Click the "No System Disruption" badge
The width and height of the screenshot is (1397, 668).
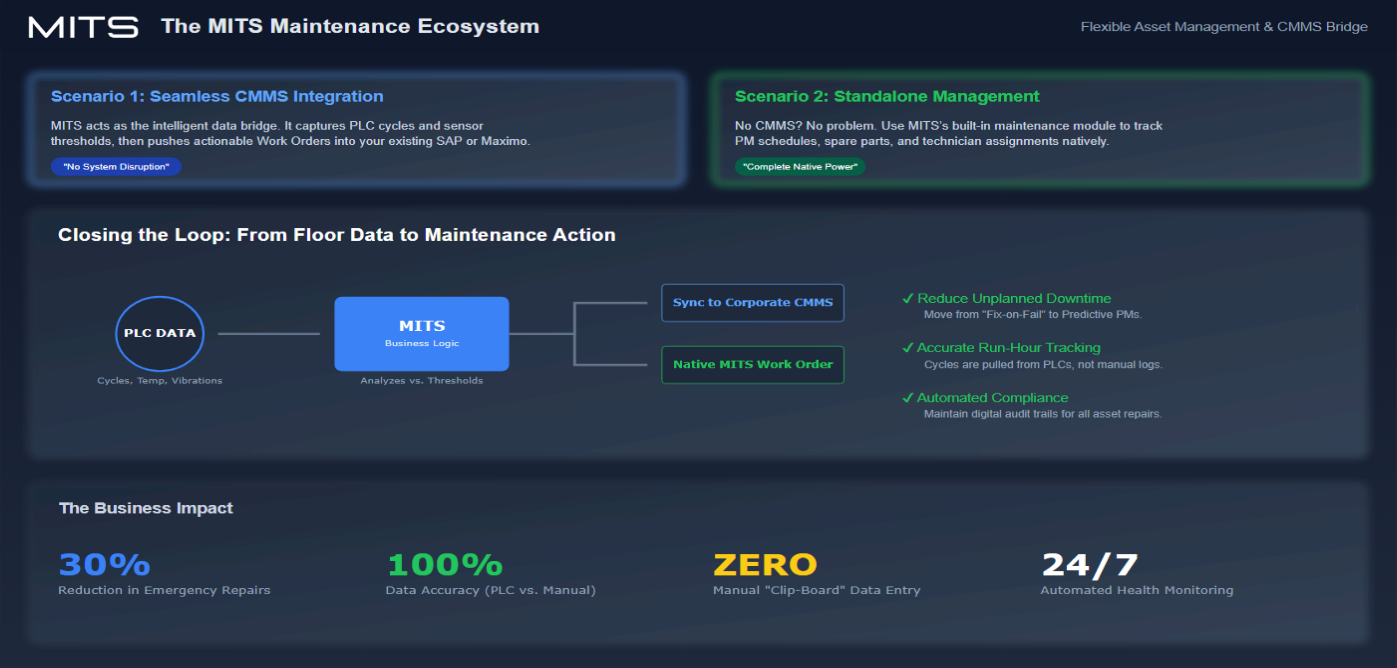[116, 166]
